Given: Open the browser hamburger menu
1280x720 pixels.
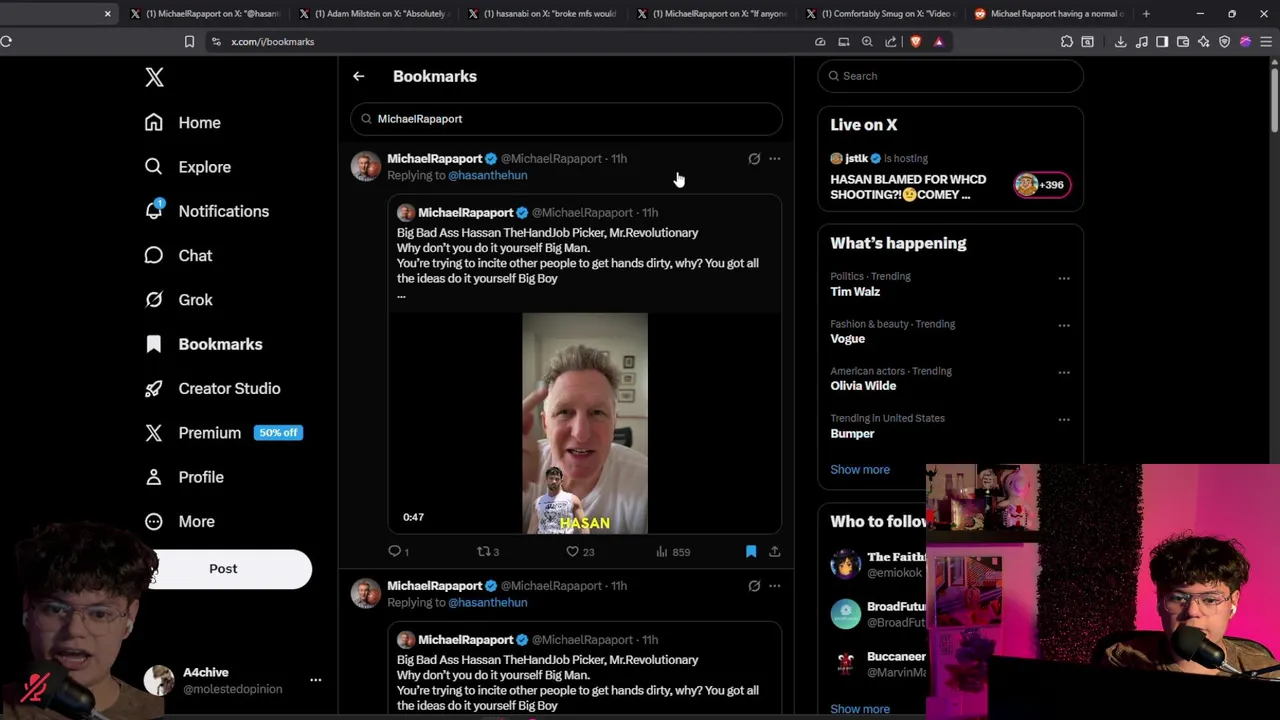Looking at the screenshot, I should pyautogui.click(x=1266, y=42).
